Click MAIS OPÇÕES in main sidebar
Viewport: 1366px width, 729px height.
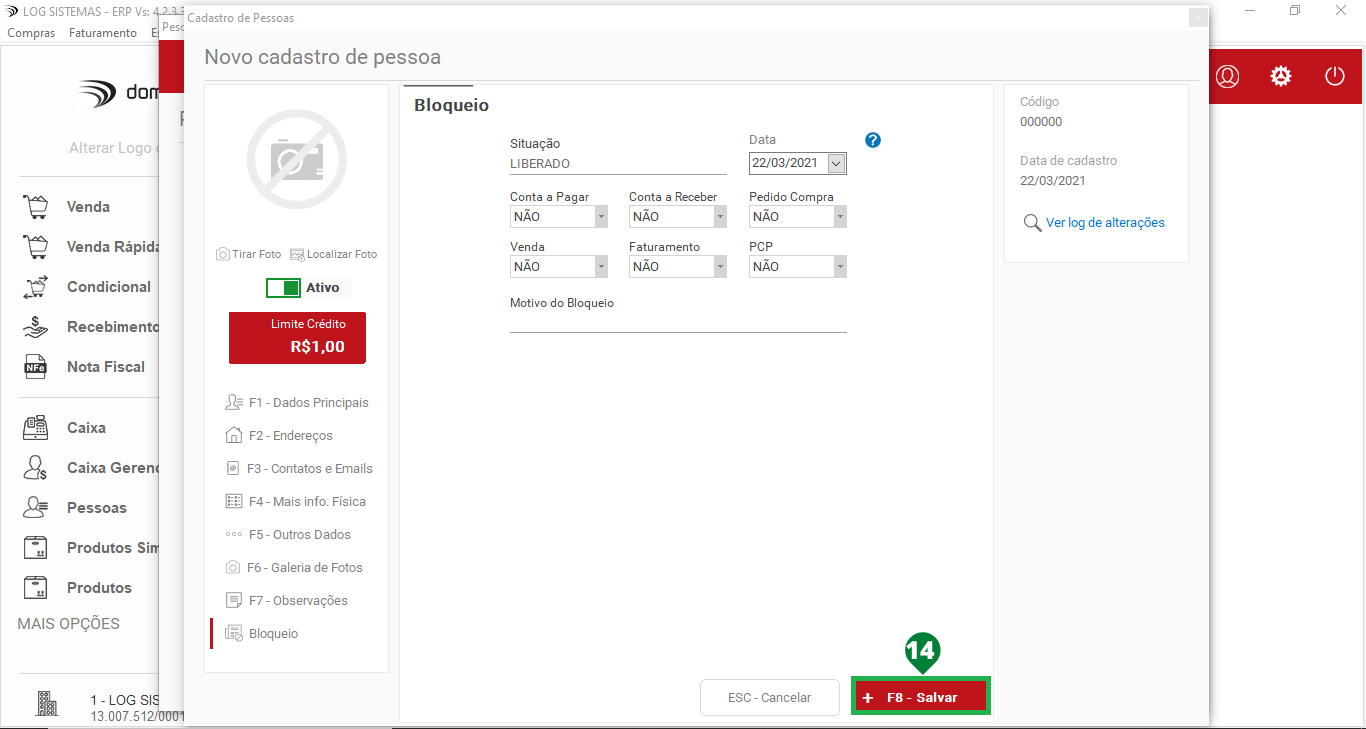[x=68, y=624]
